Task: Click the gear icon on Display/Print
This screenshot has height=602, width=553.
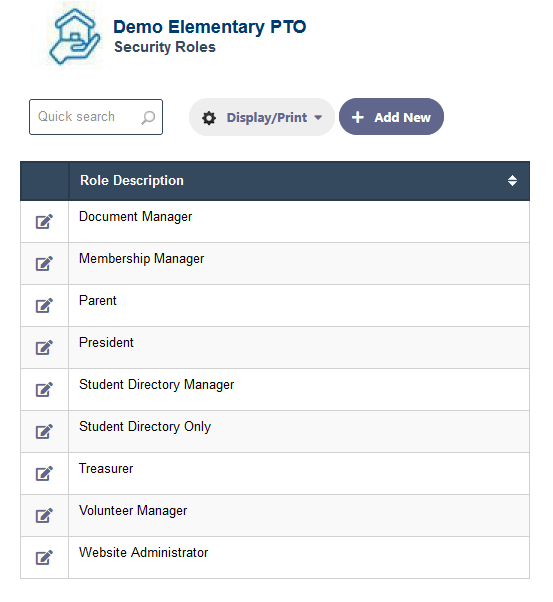Action: coord(209,118)
